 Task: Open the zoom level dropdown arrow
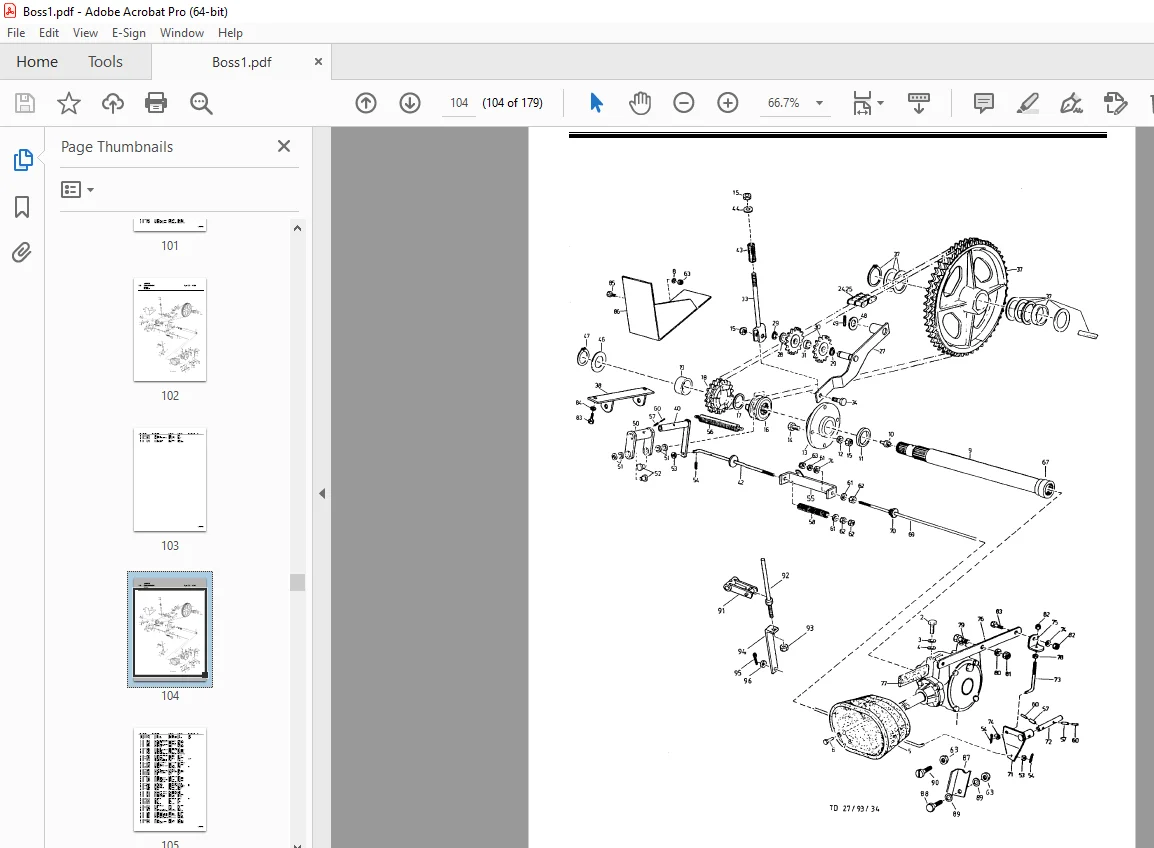coord(819,103)
